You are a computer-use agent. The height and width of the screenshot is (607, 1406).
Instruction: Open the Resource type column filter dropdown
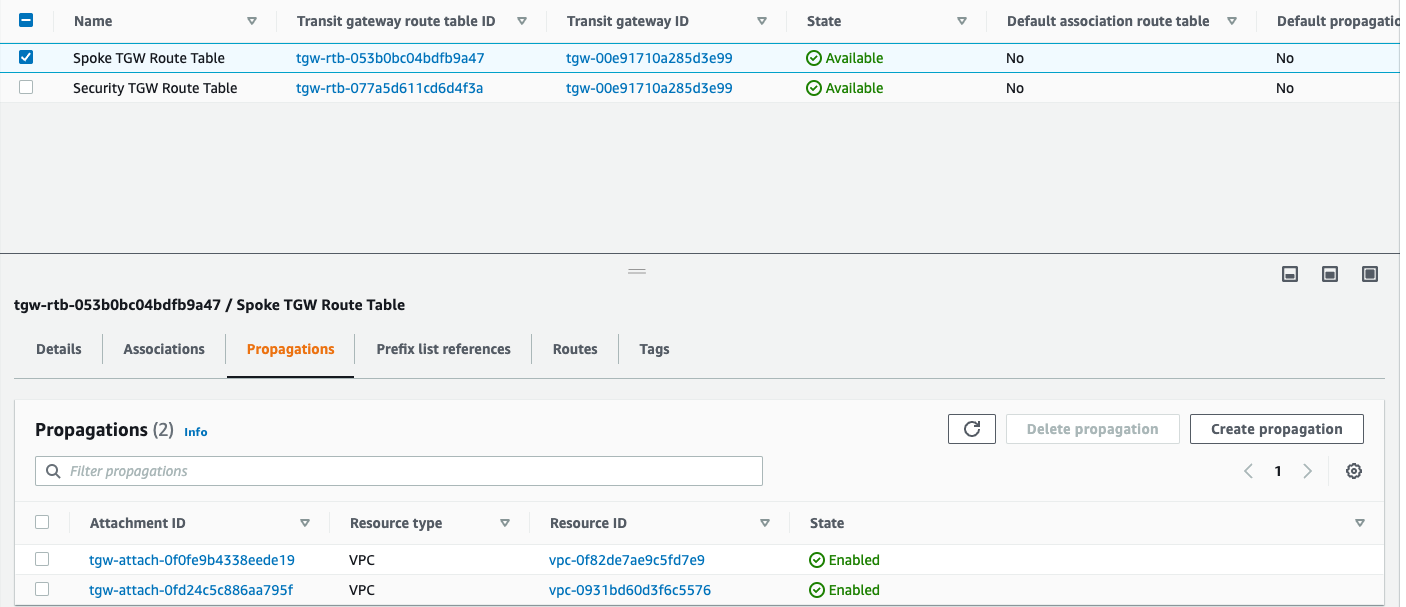pyautogui.click(x=505, y=522)
